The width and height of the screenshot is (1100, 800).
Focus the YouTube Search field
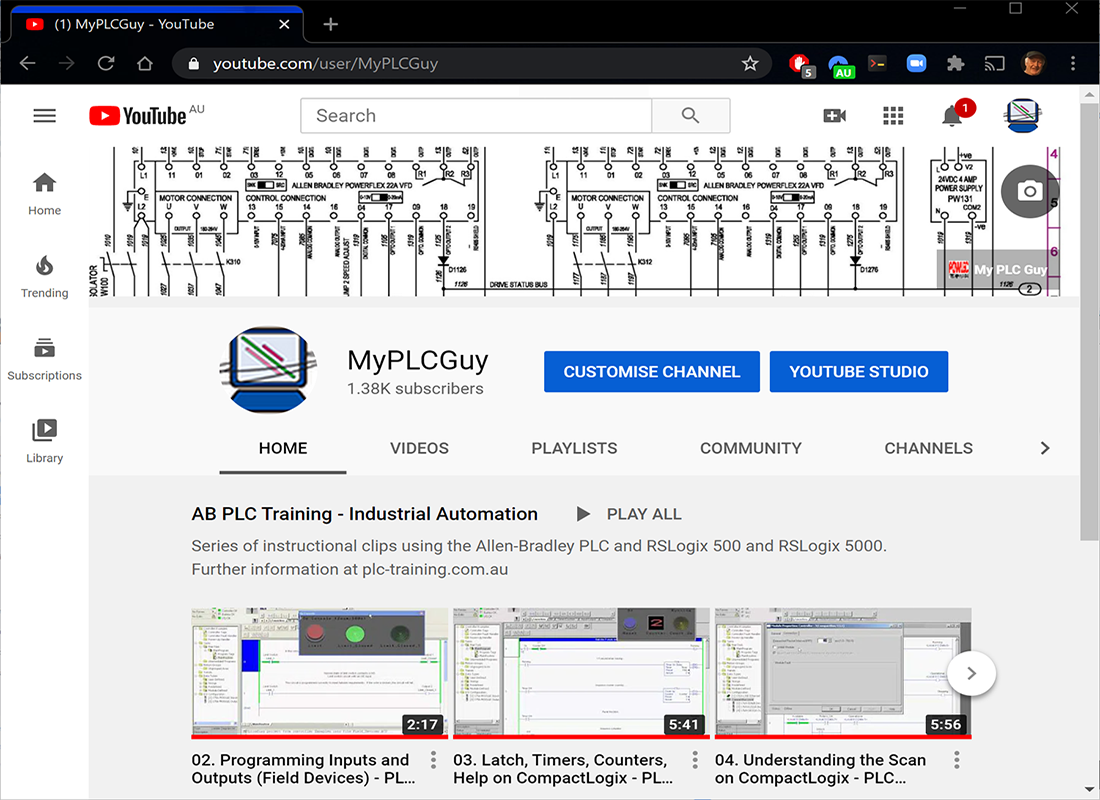coord(476,116)
